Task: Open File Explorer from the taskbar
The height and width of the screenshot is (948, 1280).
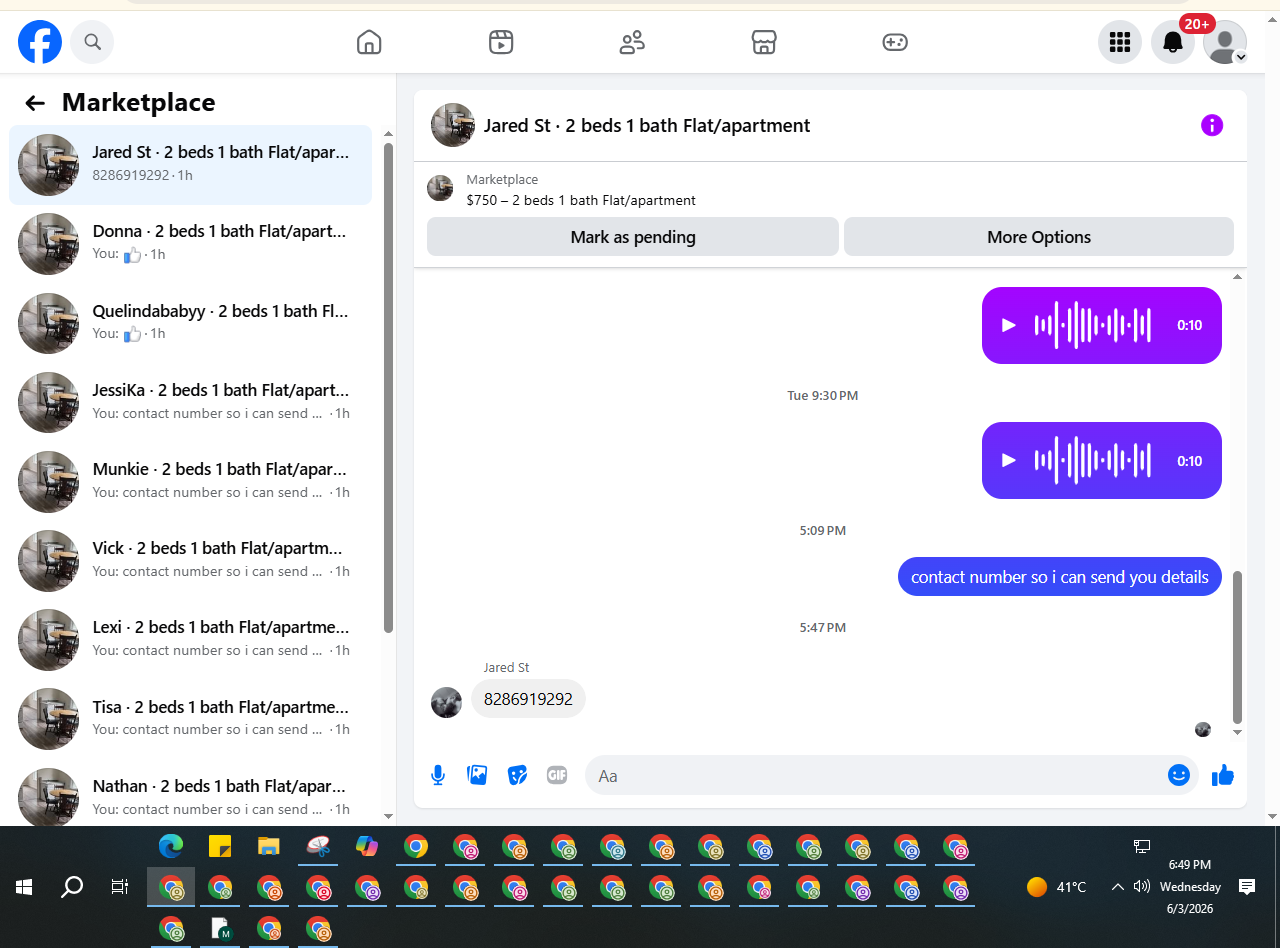Action: pyautogui.click(x=268, y=846)
